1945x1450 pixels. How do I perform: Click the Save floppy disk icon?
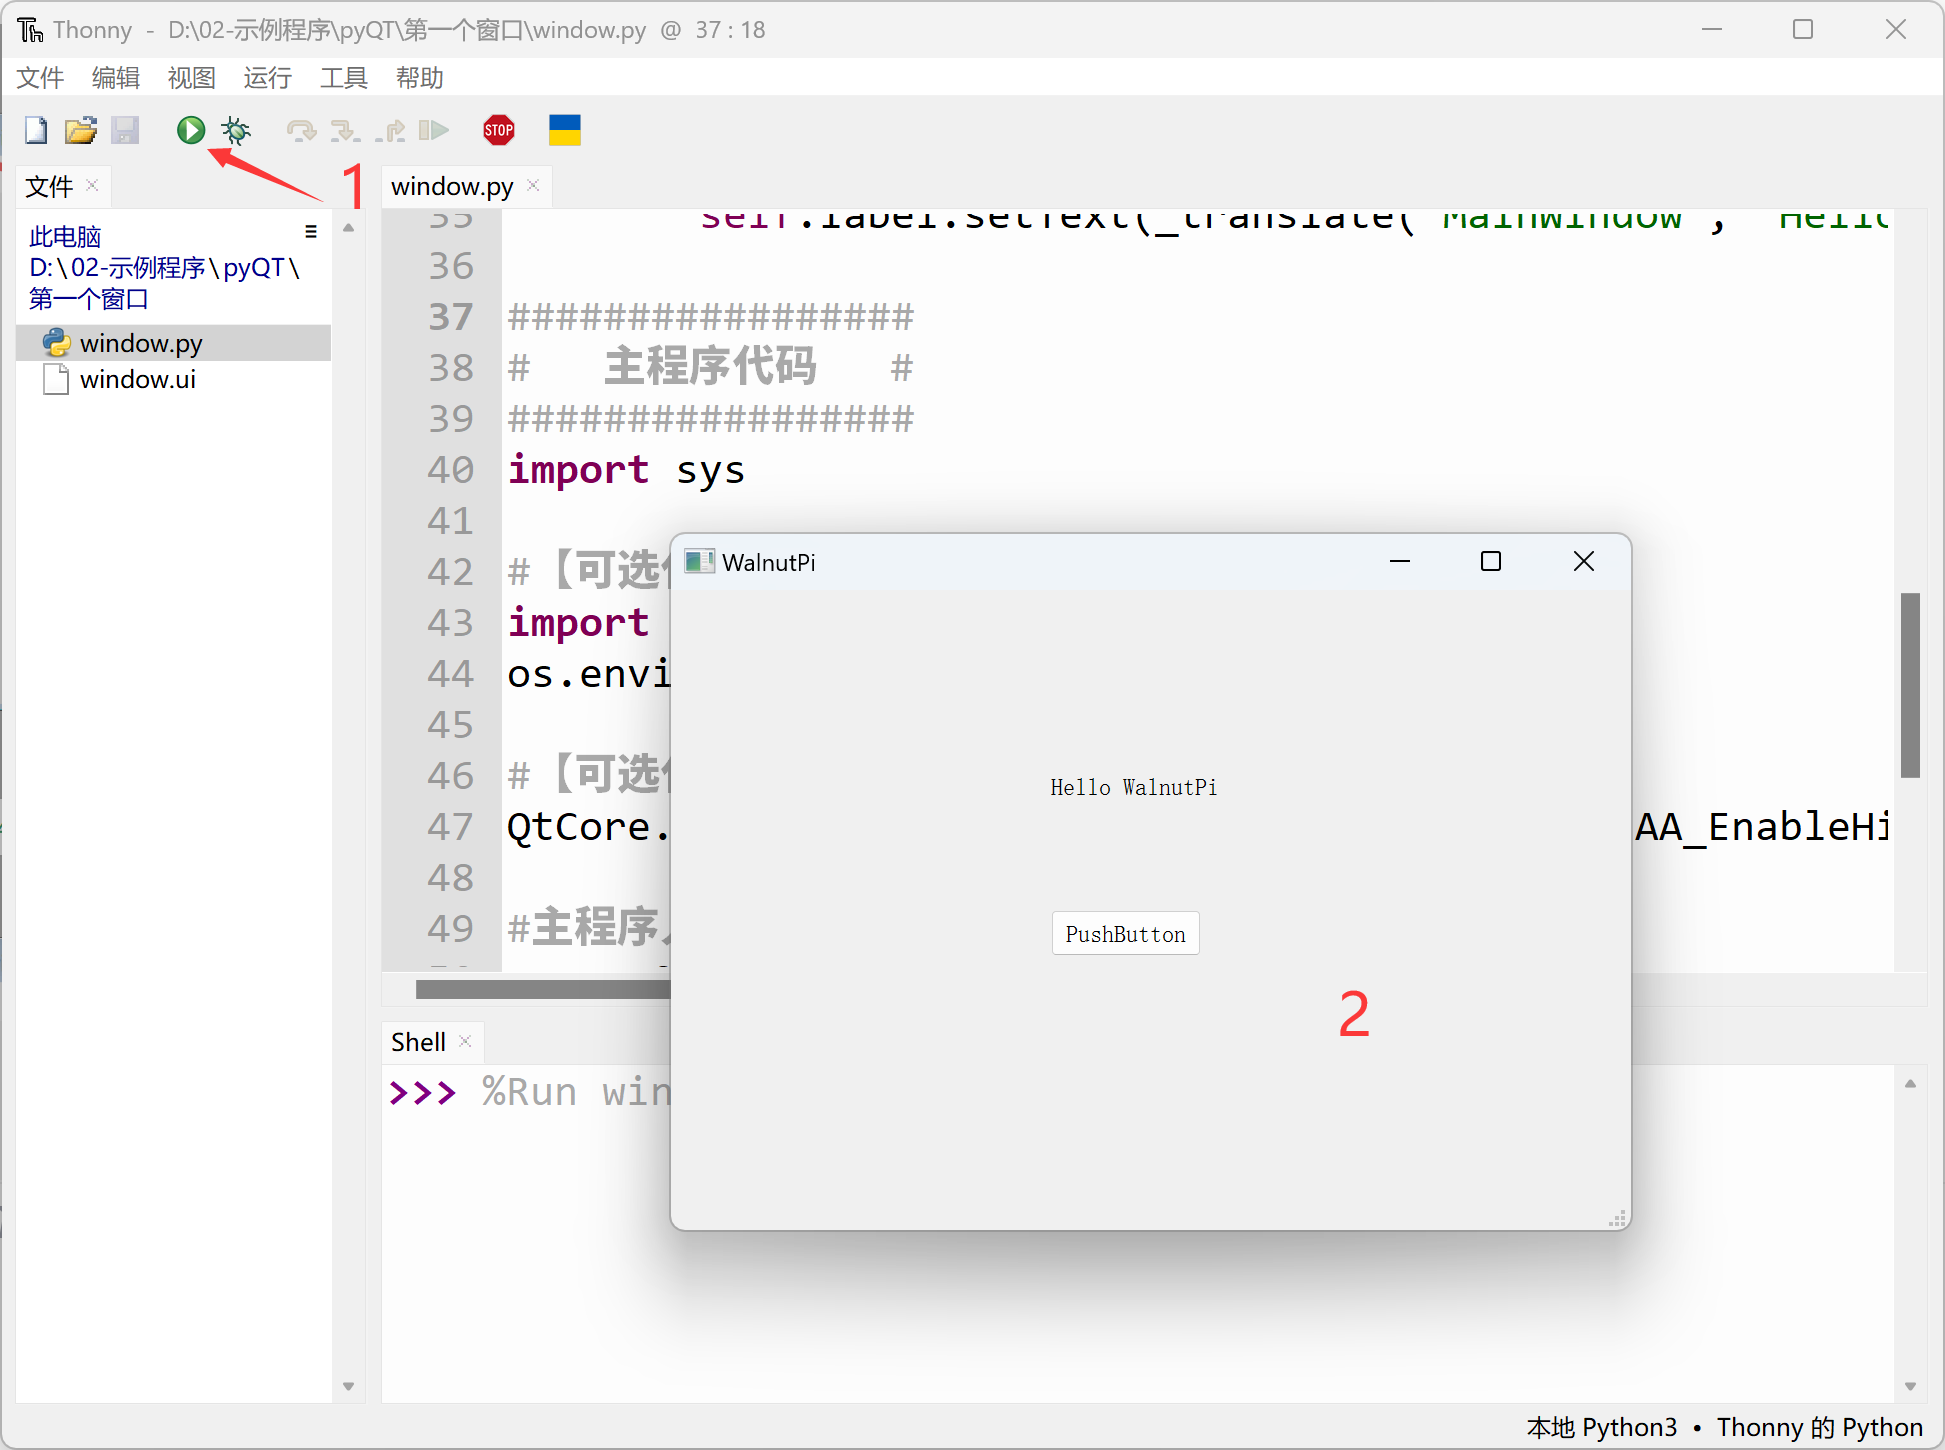125,130
